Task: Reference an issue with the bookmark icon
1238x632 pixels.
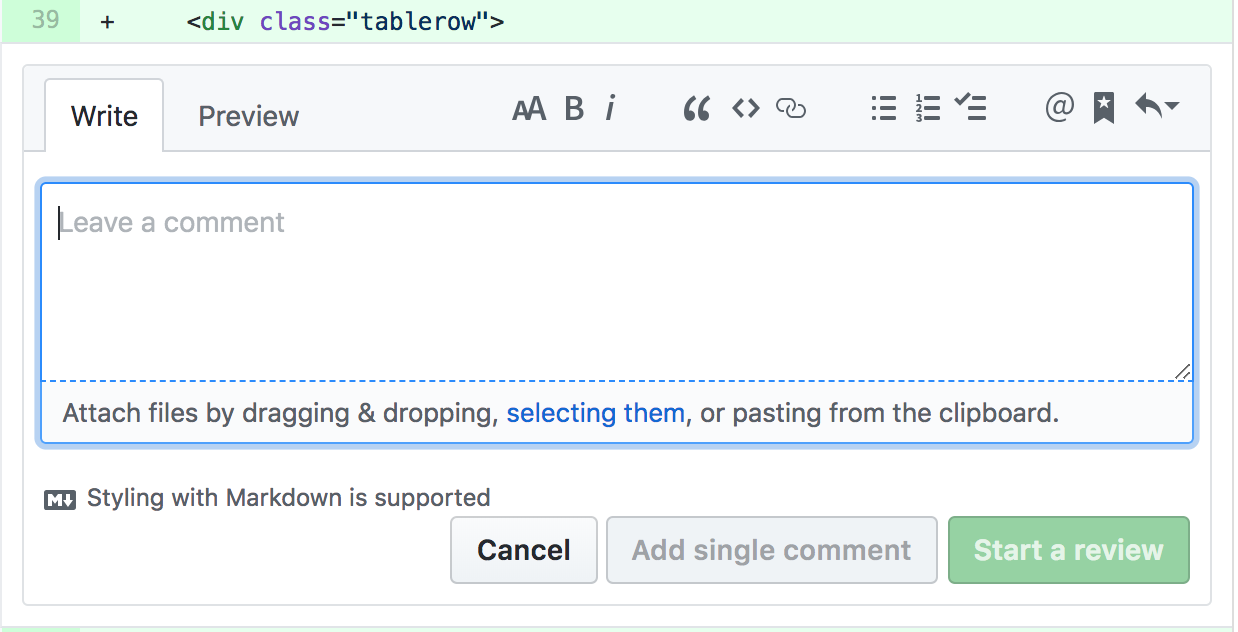Action: tap(1104, 108)
